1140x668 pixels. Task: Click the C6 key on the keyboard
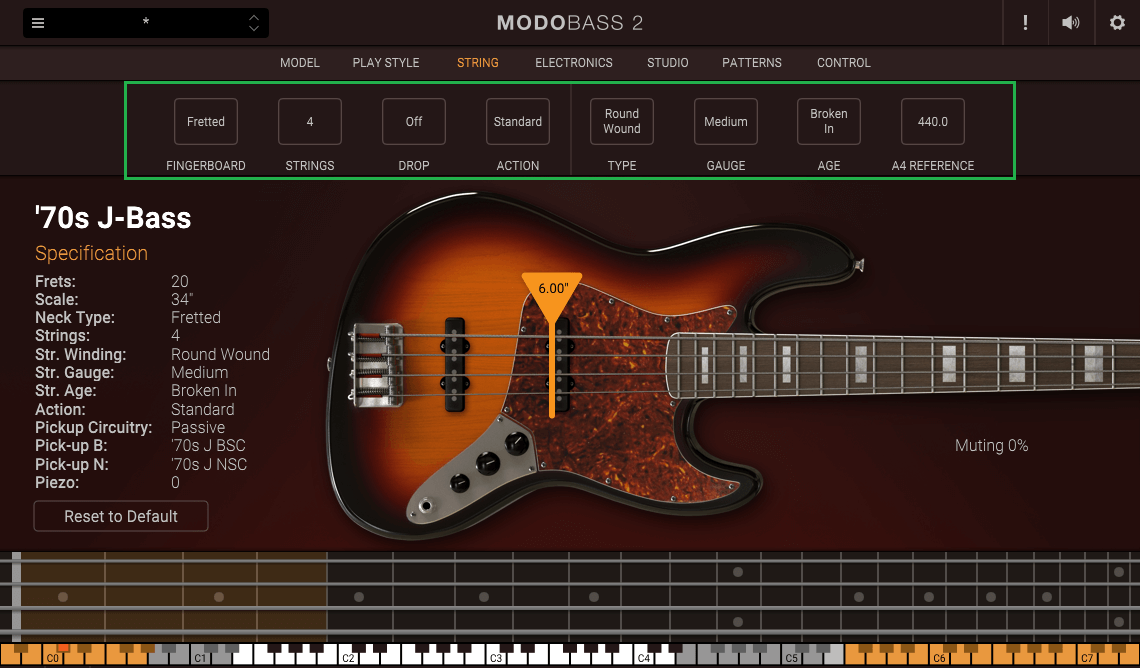pyautogui.click(x=939, y=657)
